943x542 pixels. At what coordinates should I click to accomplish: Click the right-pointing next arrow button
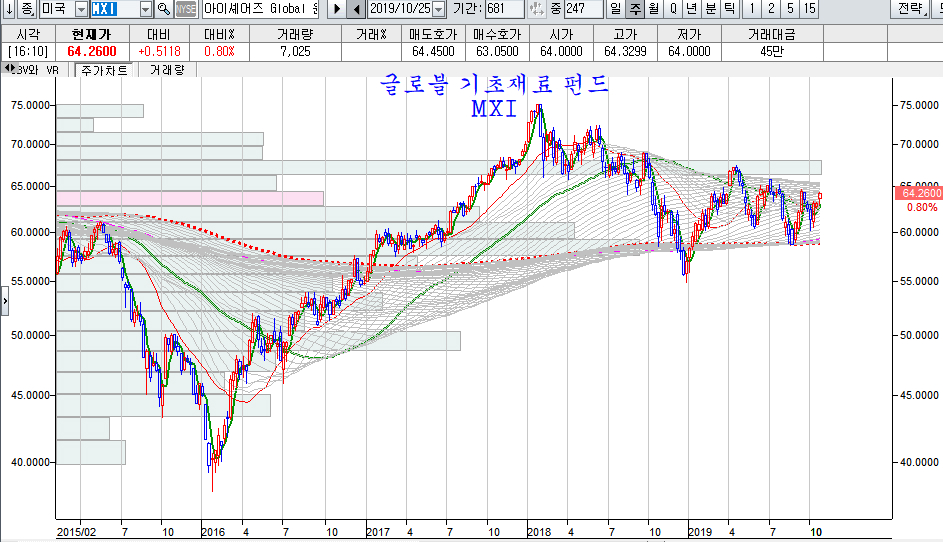337,9
